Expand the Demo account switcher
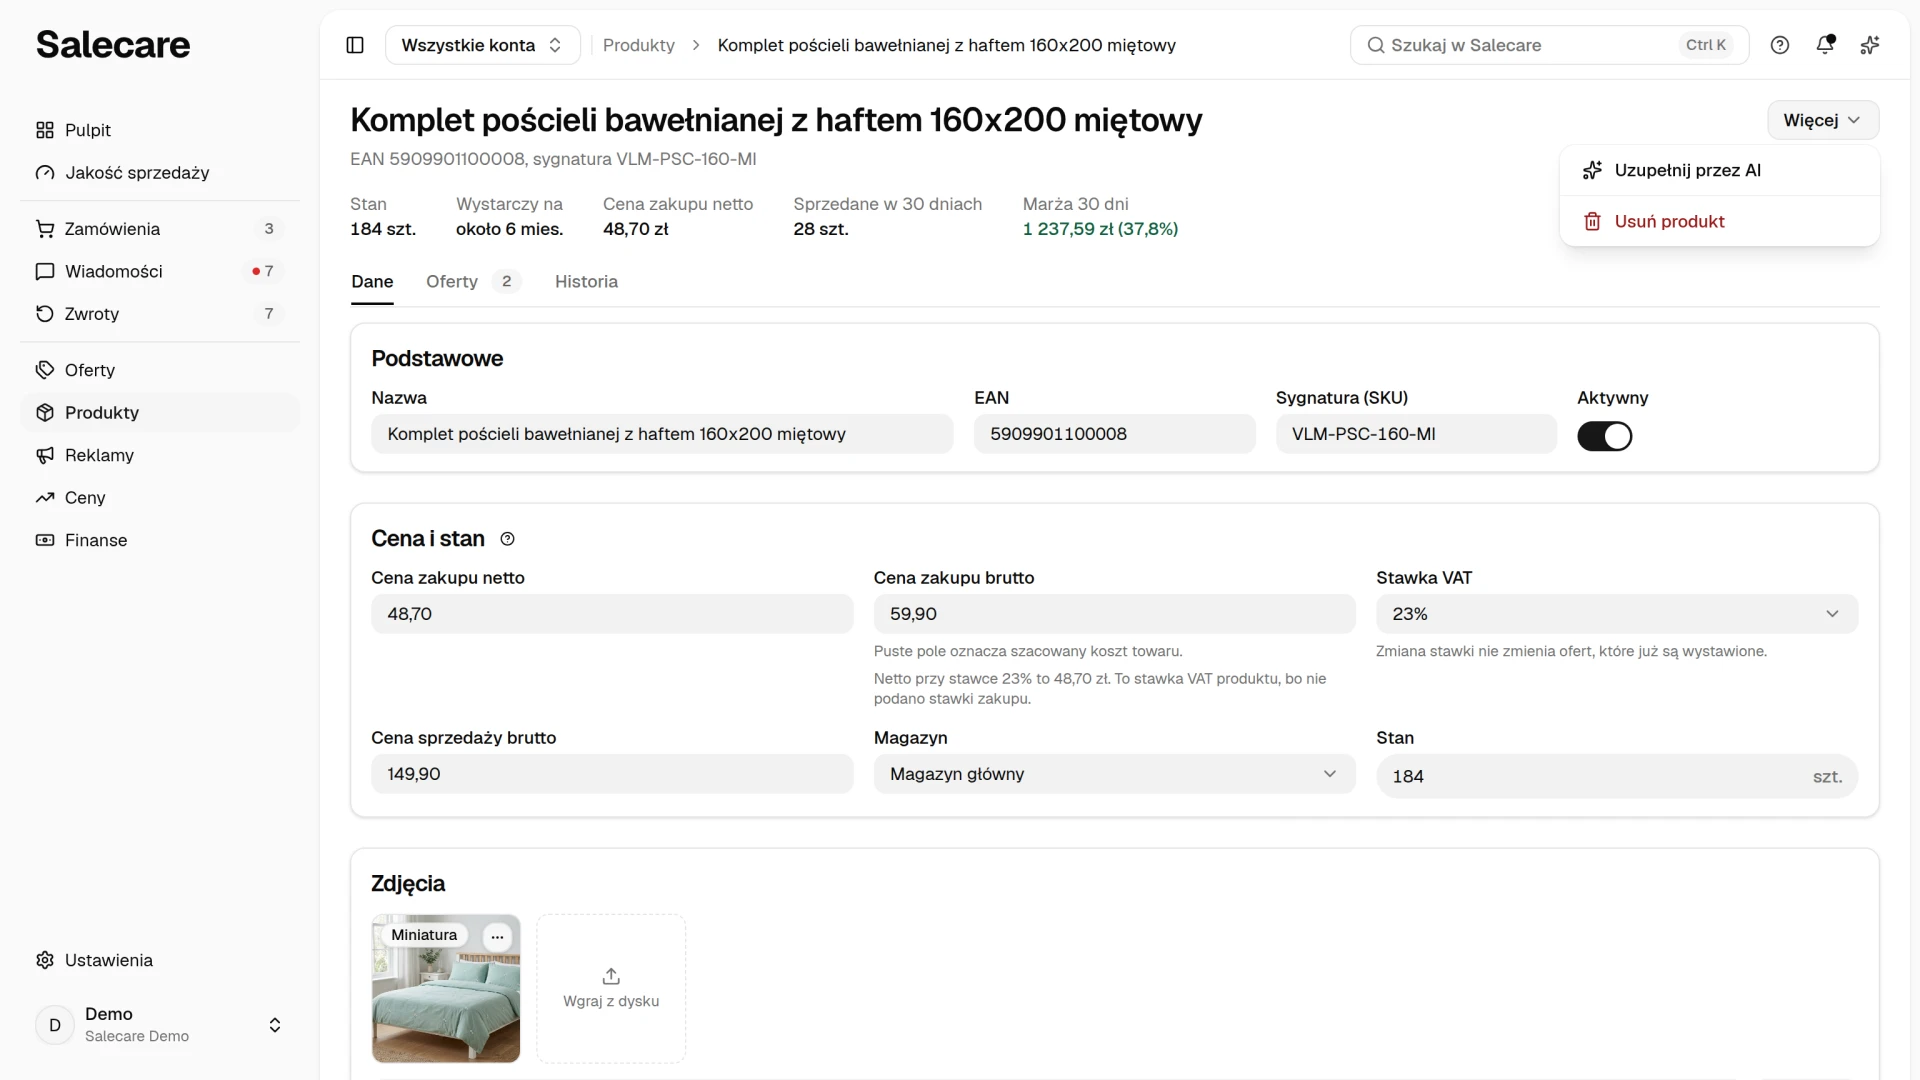The width and height of the screenshot is (1920, 1080). [160, 1025]
